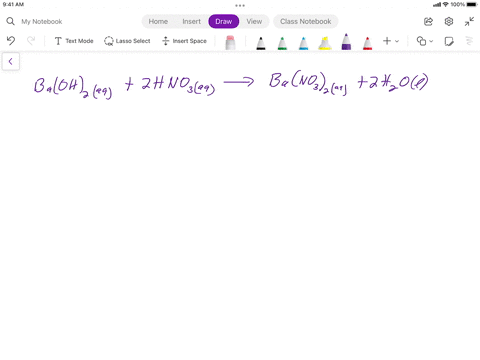480x360 pixels.
Task: Click the My Notebook title
Action: pyautogui.click(x=42, y=22)
